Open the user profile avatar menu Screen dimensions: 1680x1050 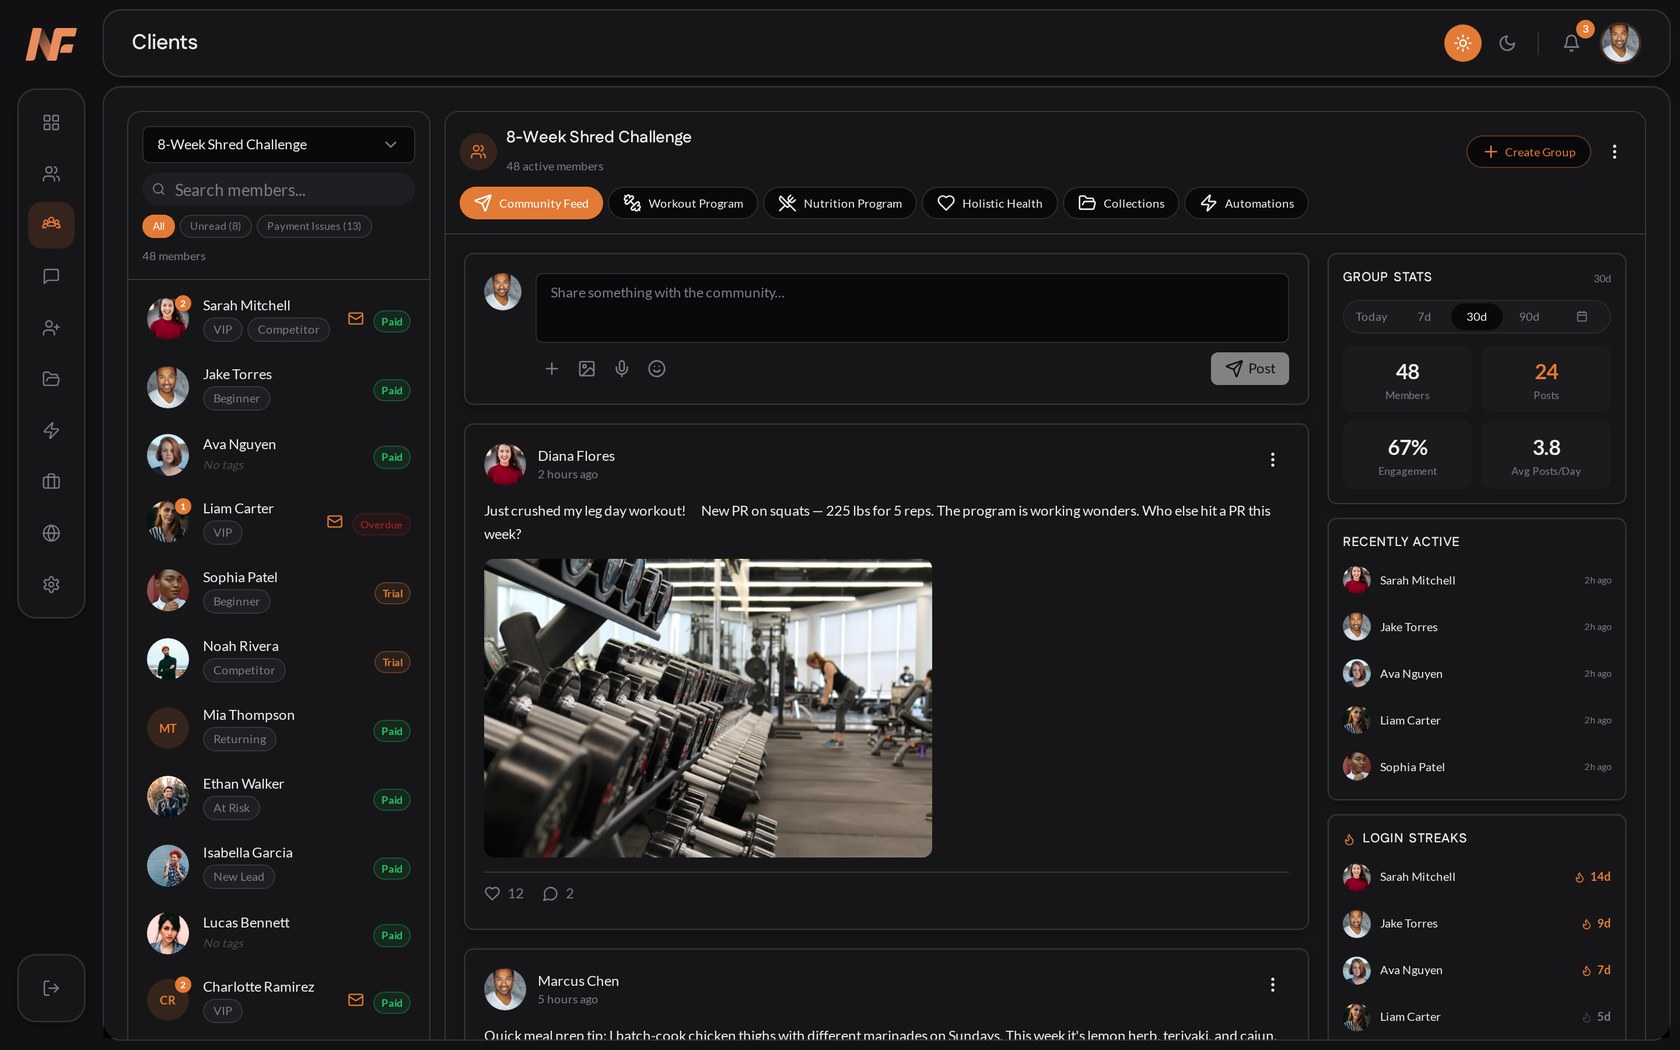pos(1620,43)
